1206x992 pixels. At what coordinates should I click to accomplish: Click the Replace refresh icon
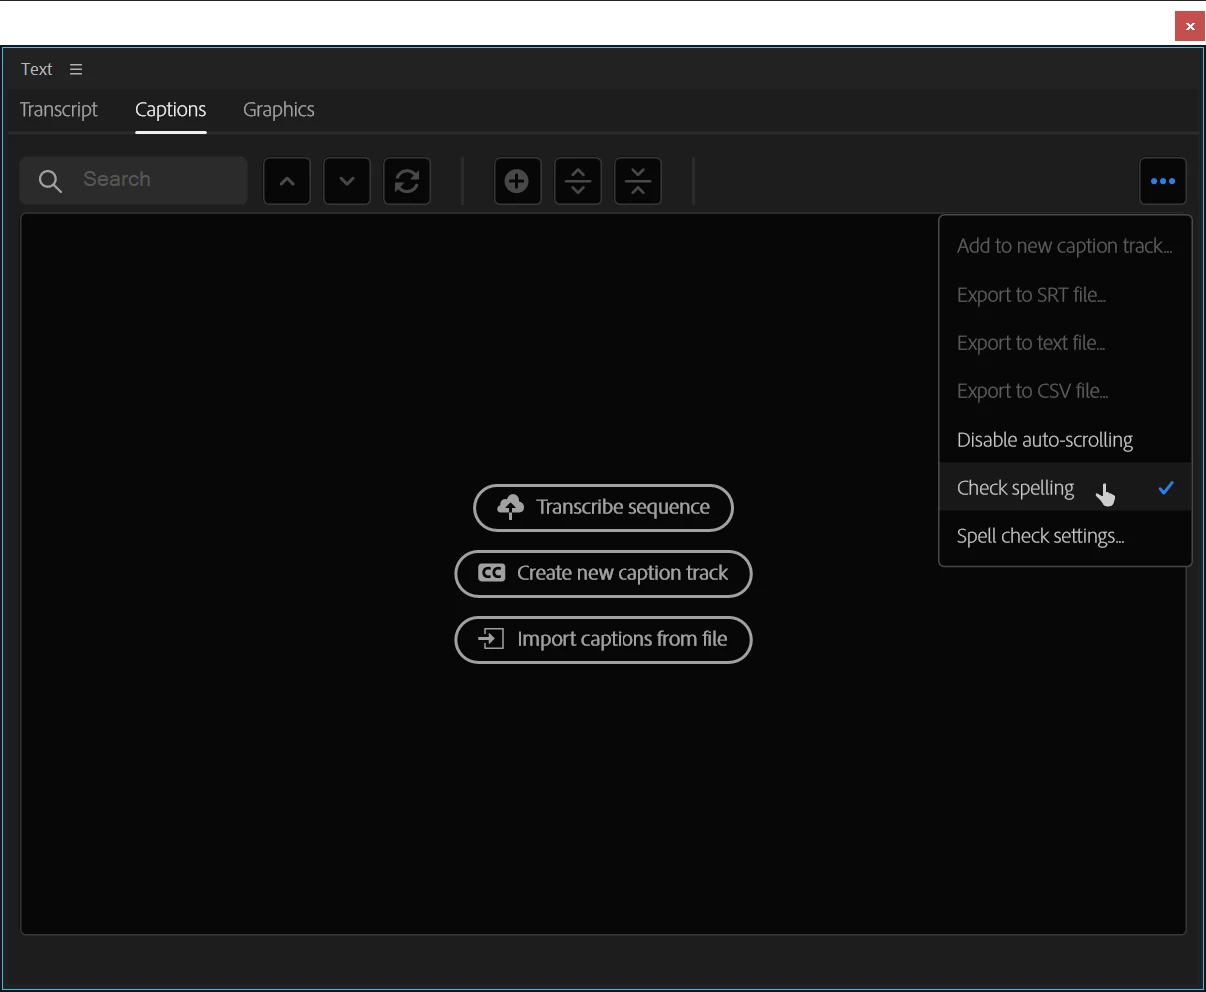pos(407,181)
